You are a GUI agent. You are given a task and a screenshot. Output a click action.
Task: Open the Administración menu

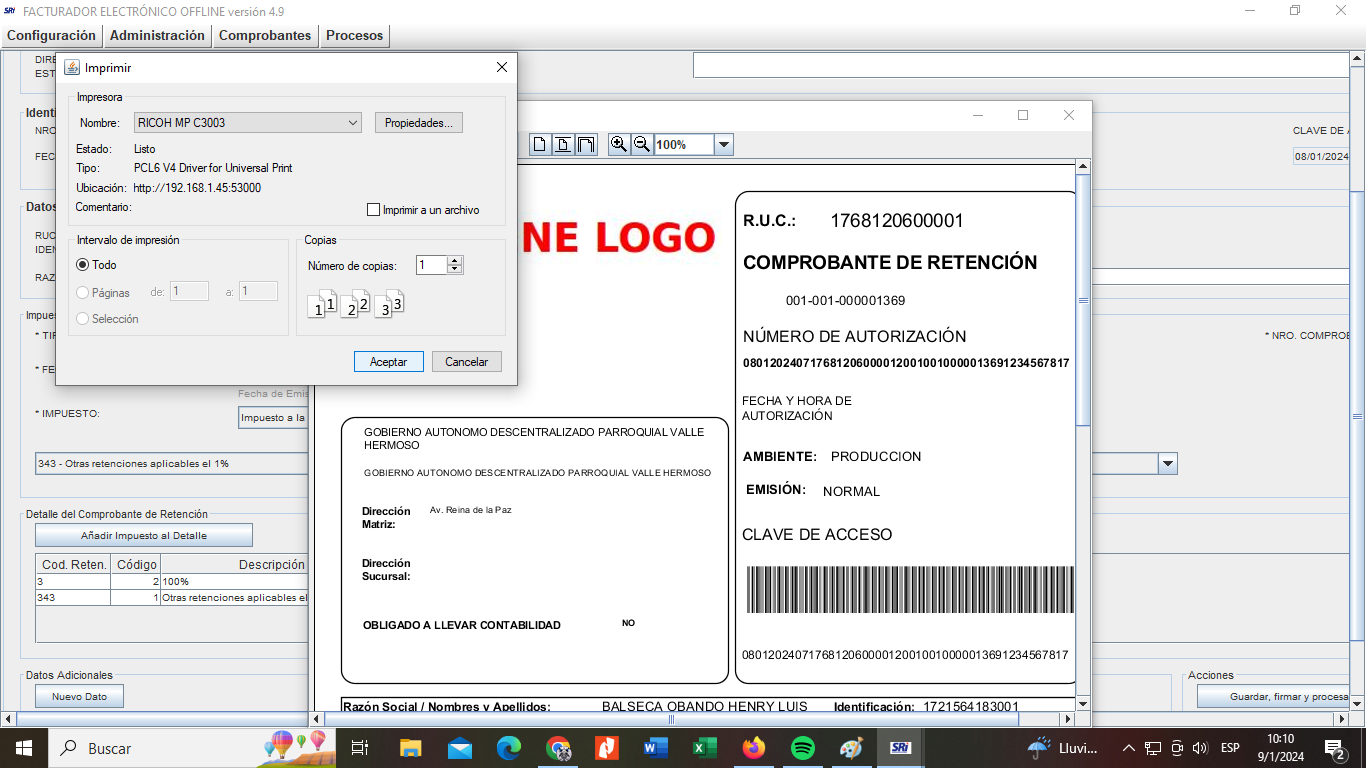click(157, 35)
